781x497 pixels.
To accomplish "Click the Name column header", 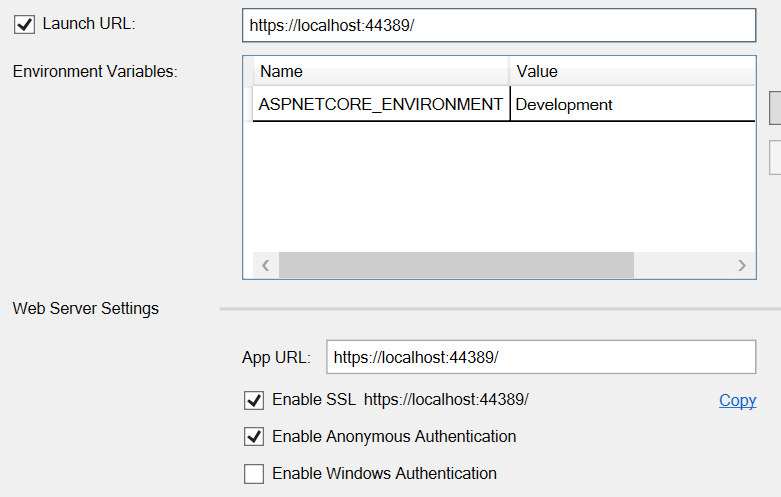I will click(380, 71).
